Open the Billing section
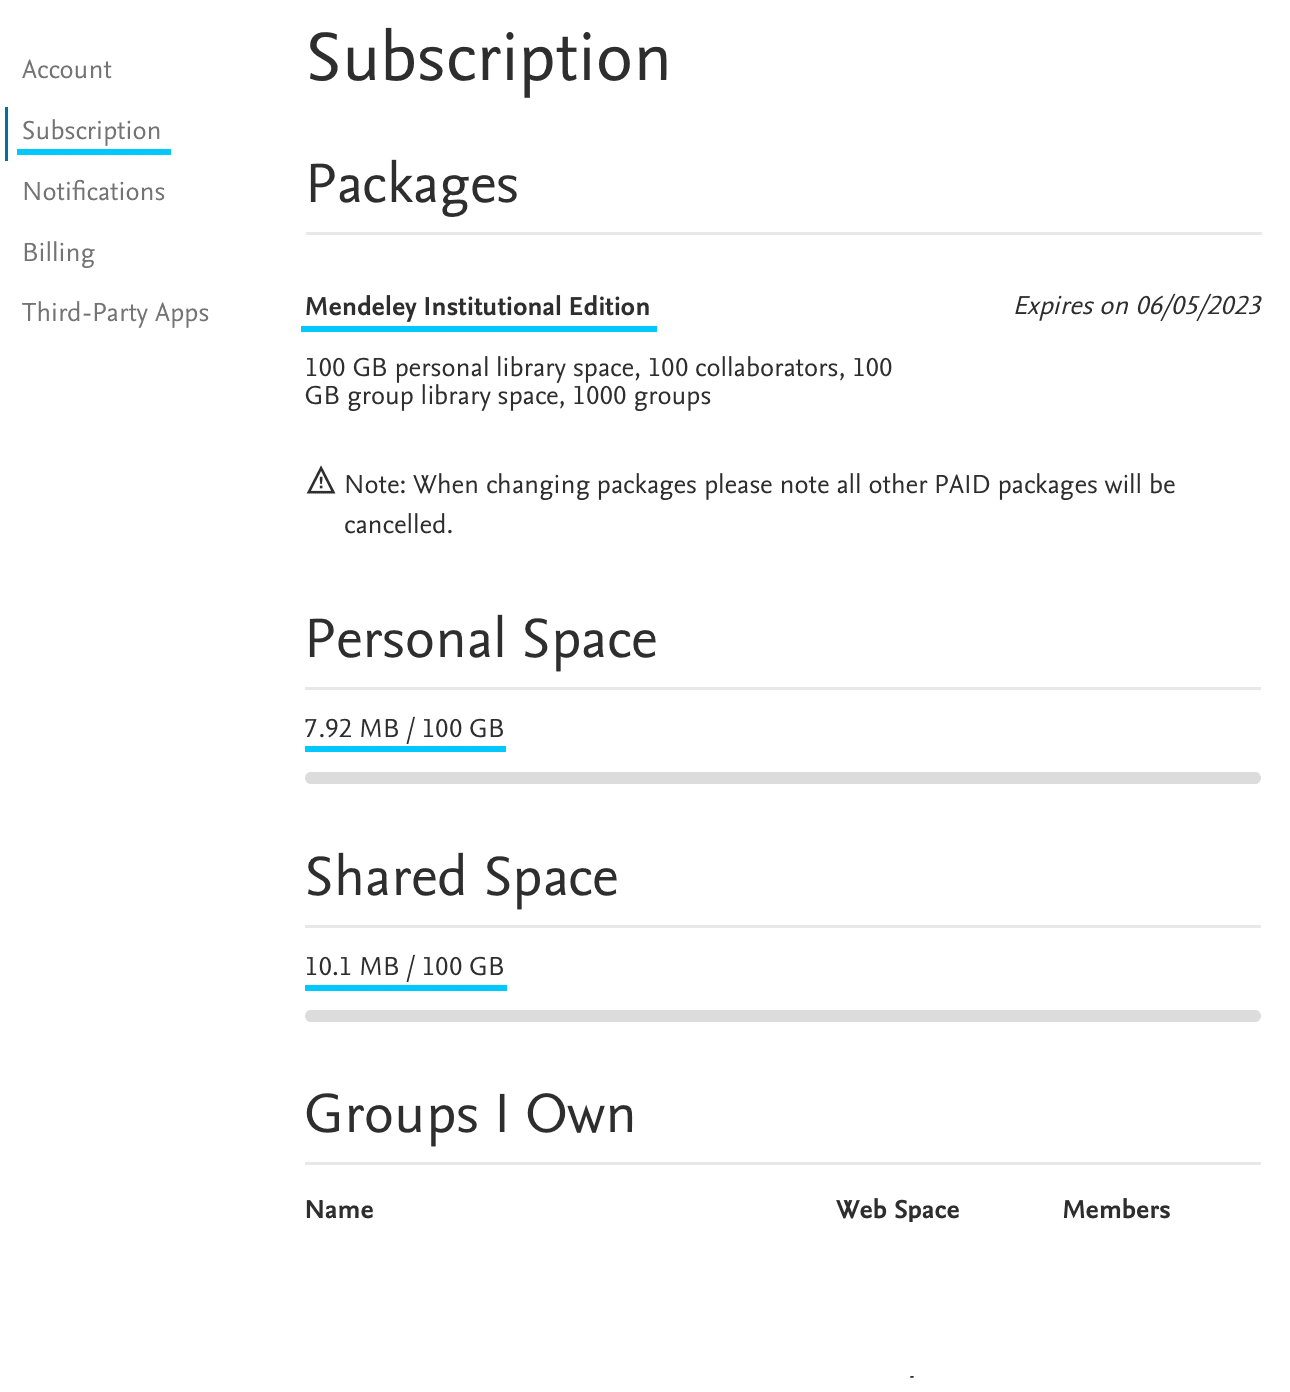The width and height of the screenshot is (1290, 1392). pos(59,253)
